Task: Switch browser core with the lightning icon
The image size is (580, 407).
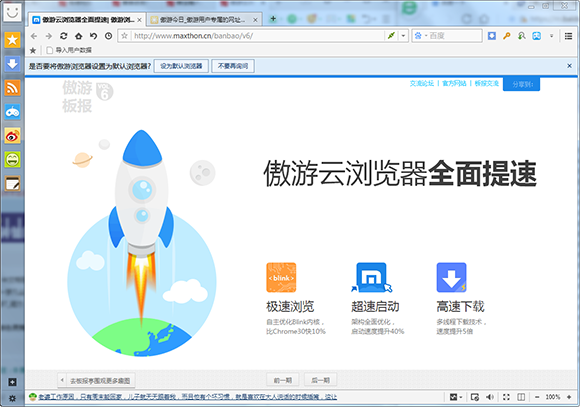Action: point(391,36)
